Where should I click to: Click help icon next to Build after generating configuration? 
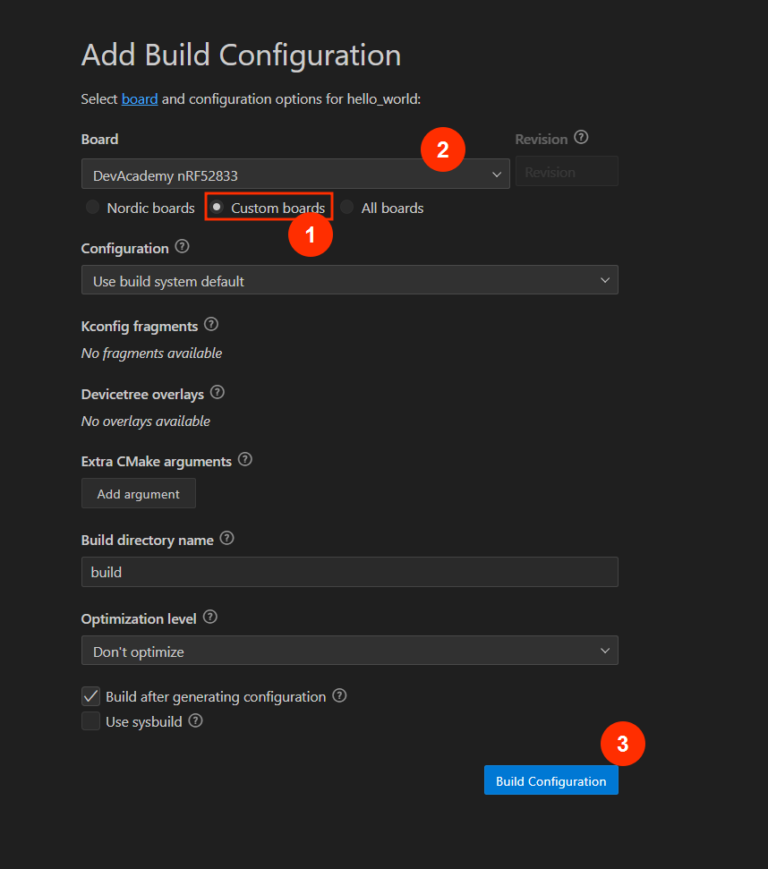coord(340,696)
